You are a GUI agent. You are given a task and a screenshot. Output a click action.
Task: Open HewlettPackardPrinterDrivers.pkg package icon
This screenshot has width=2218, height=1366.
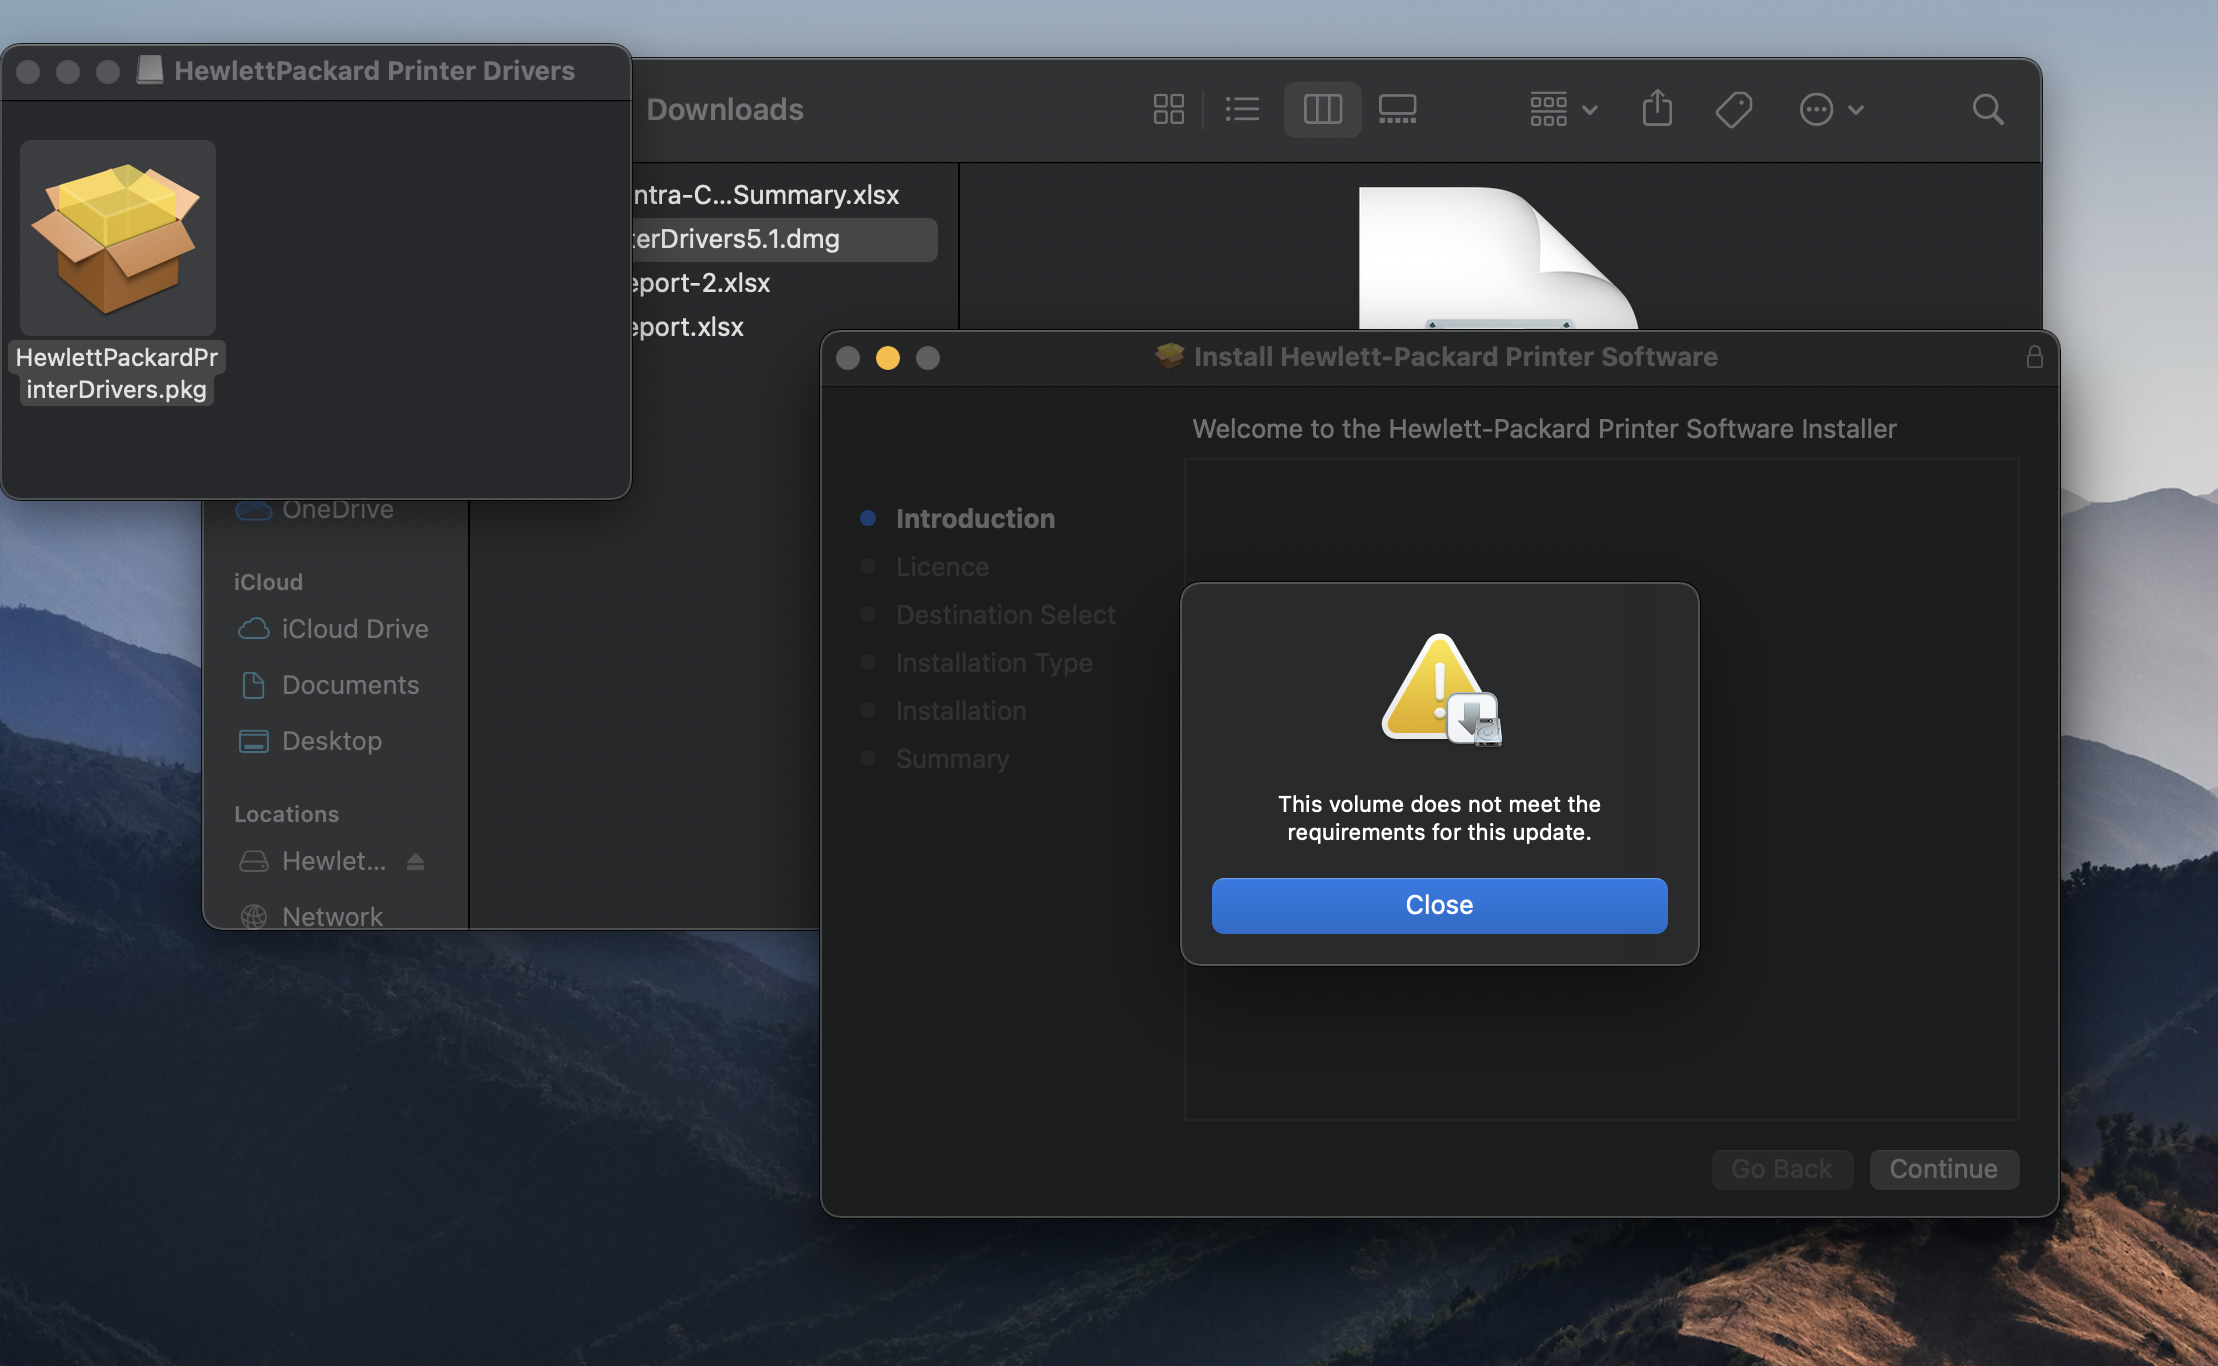(118, 238)
